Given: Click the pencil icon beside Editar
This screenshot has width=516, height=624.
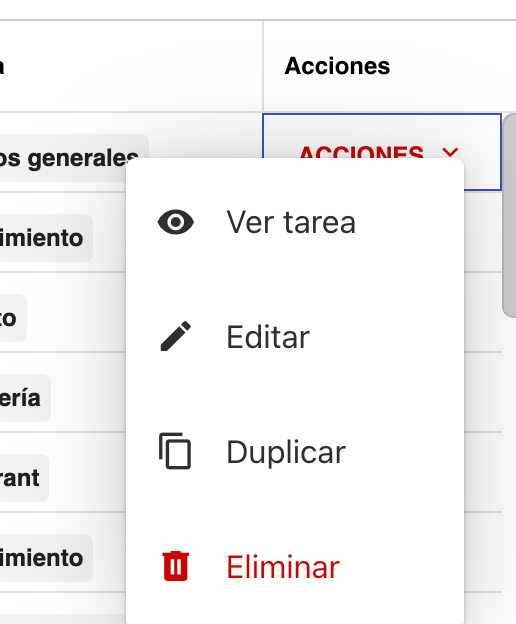Looking at the screenshot, I should click(175, 336).
